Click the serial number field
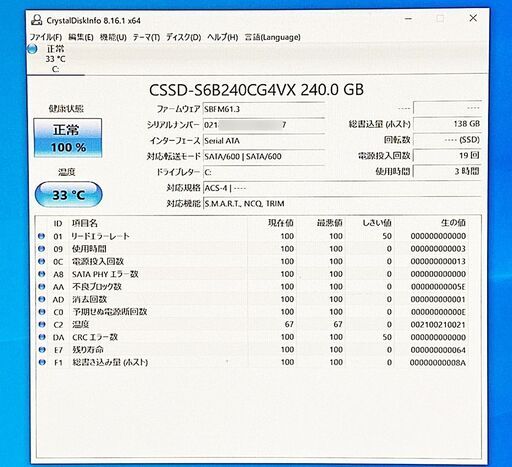The image size is (512, 467). pos(264,125)
